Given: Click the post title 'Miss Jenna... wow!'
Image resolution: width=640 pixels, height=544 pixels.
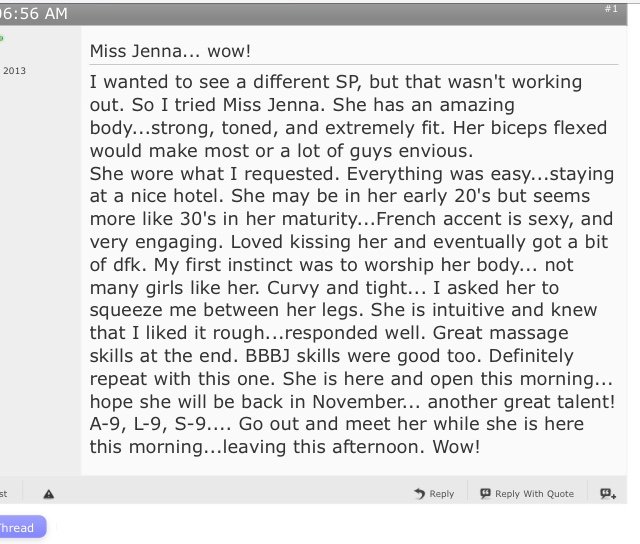Looking at the screenshot, I should (170, 51).
